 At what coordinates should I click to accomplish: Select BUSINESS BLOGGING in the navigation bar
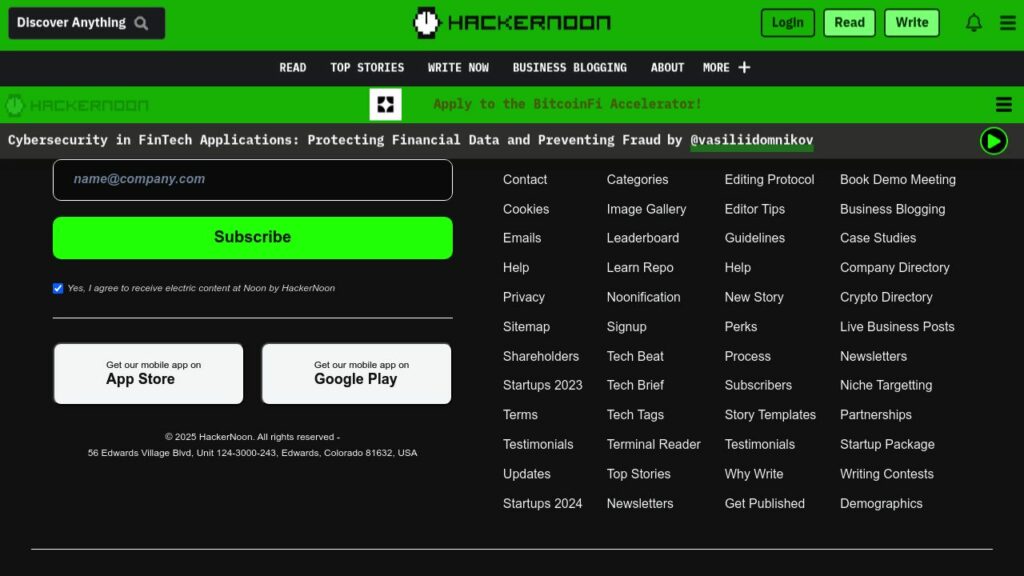tap(569, 68)
